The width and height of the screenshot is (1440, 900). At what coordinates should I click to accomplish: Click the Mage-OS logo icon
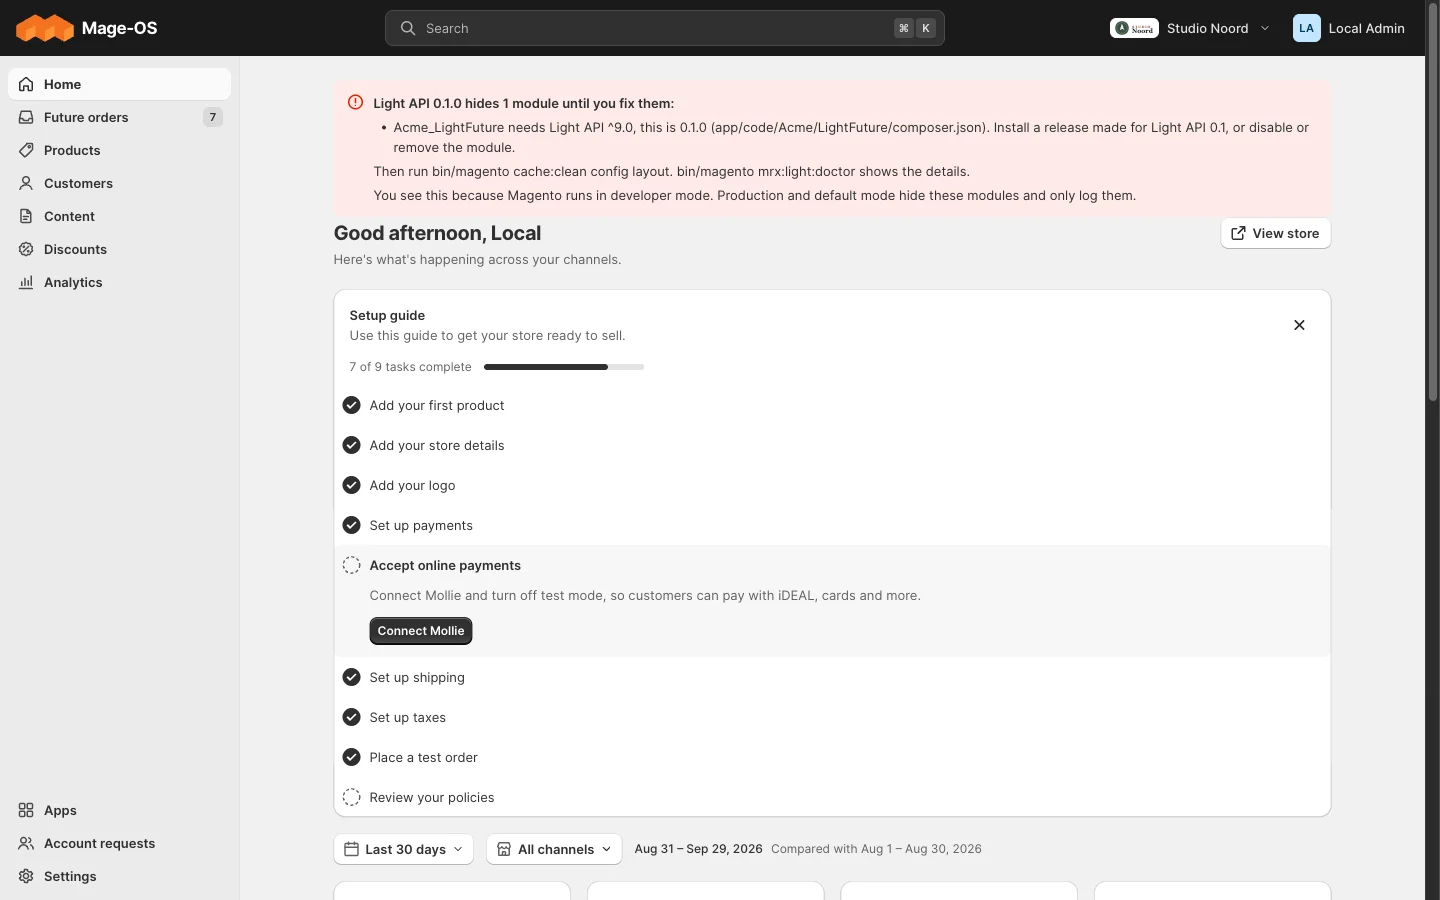pyautogui.click(x=45, y=28)
